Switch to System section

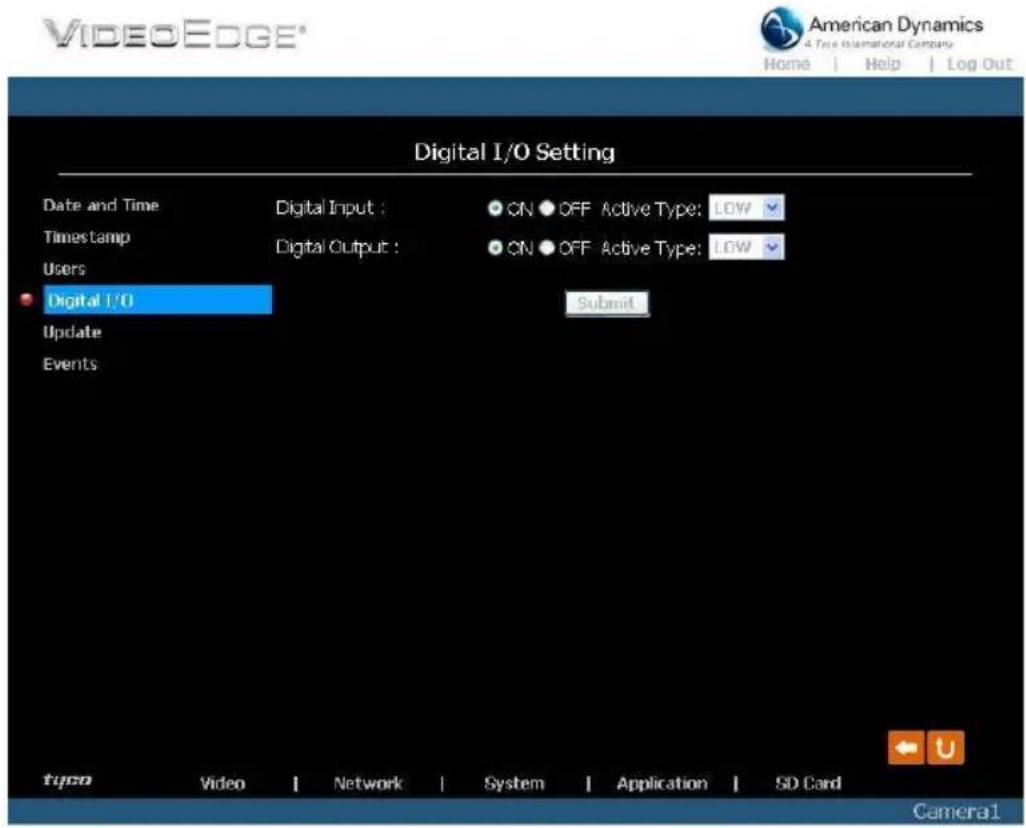click(514, 783)
